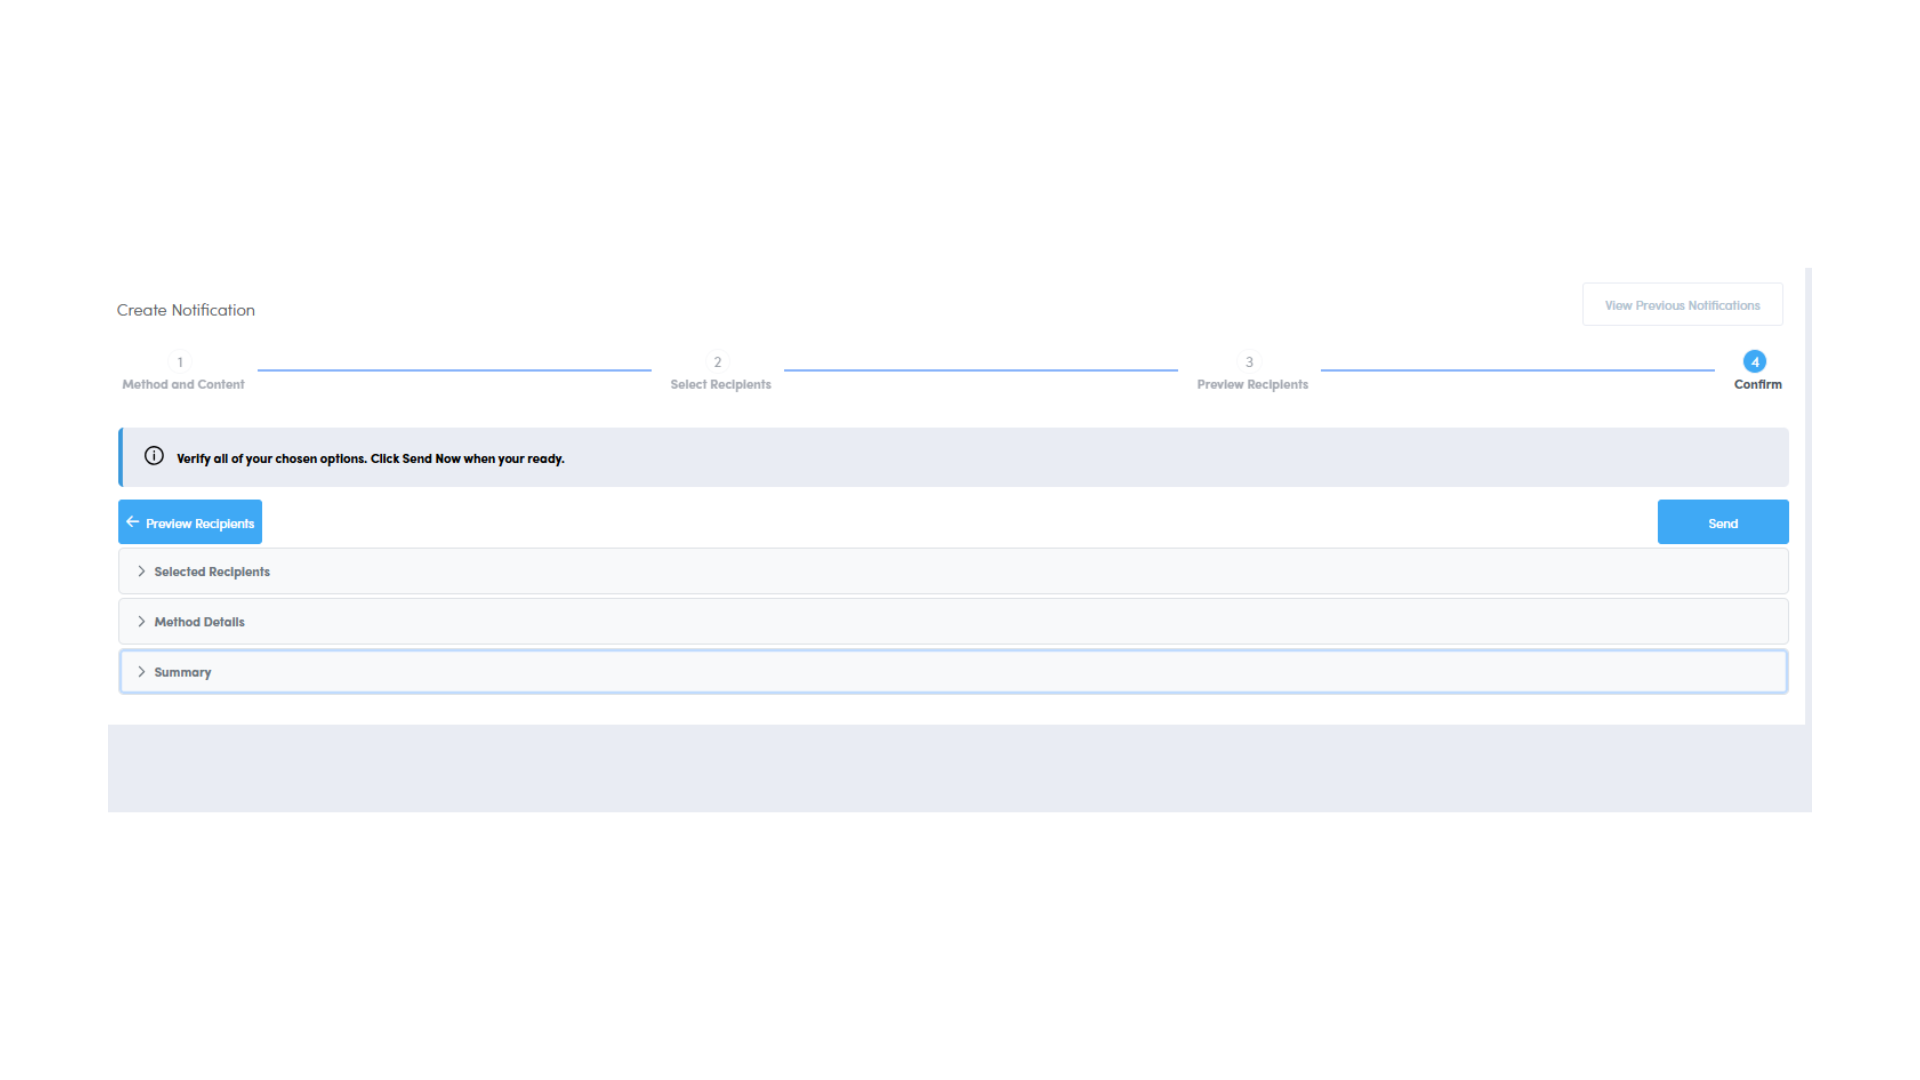Click the Method Details panel header
This screenshot has height=1080, width=1920.
(199, 622)
